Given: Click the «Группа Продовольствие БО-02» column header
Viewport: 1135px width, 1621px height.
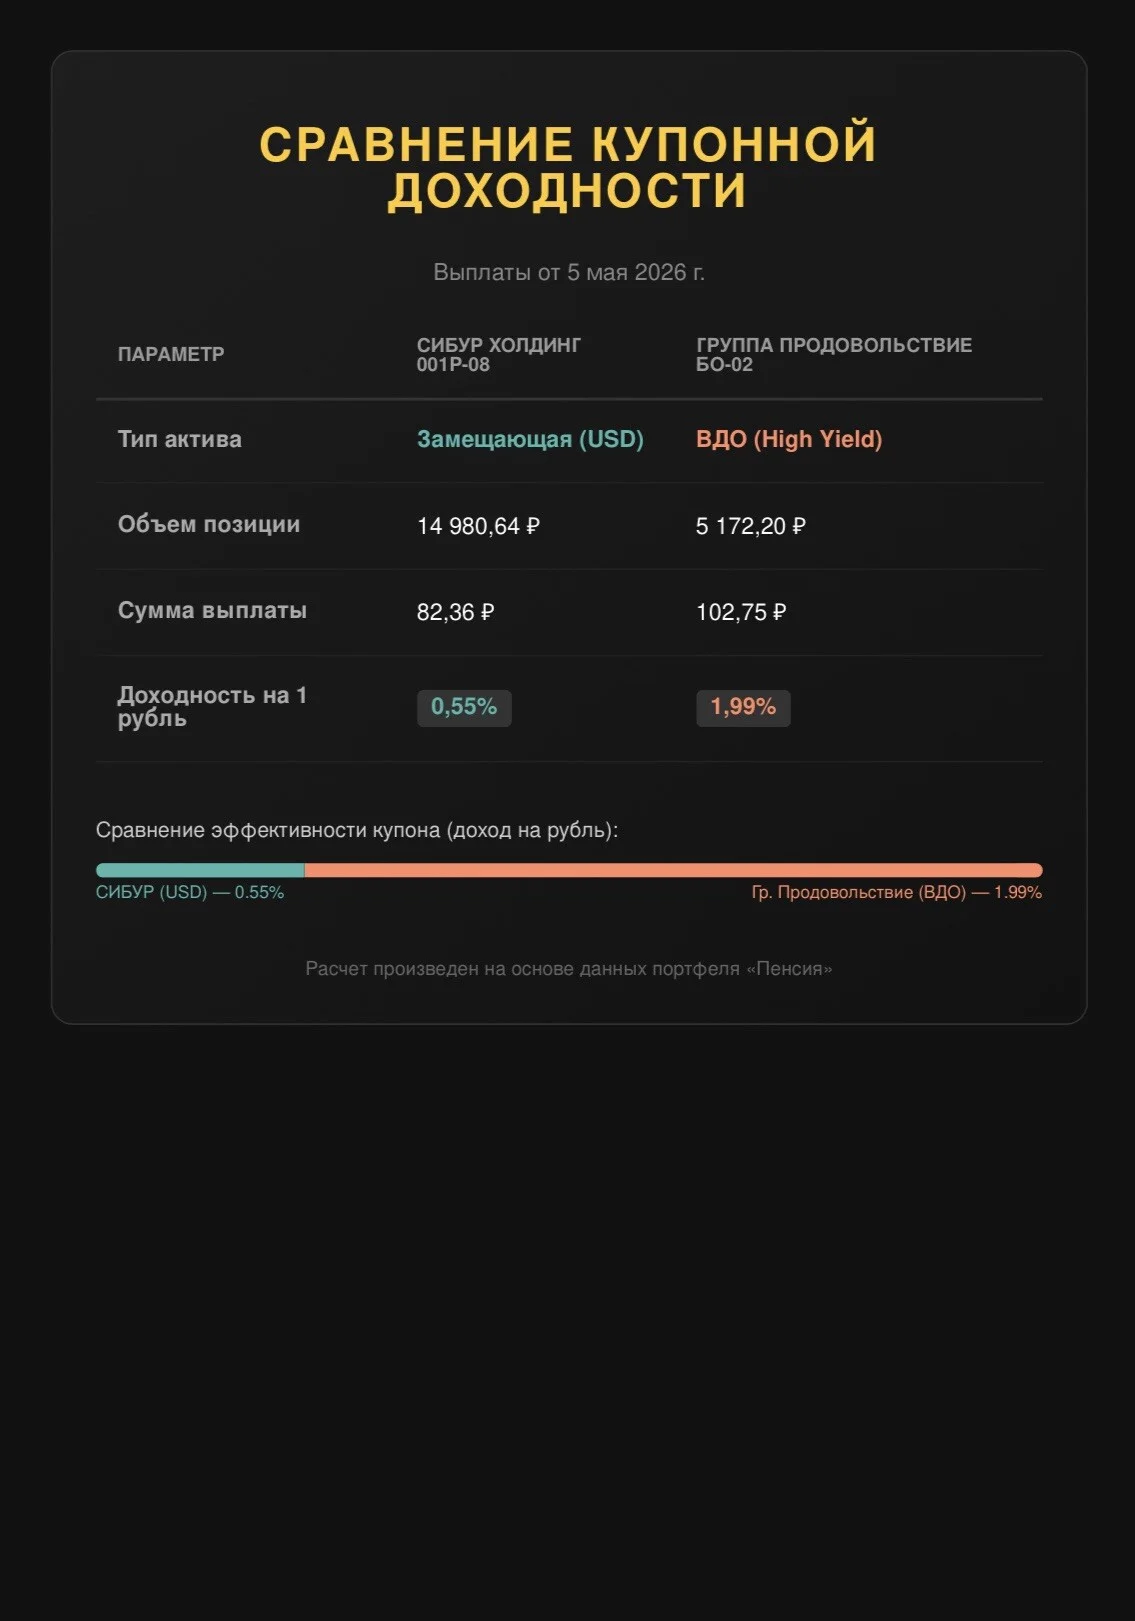Looking at the screenshot, I should [834, 354].
